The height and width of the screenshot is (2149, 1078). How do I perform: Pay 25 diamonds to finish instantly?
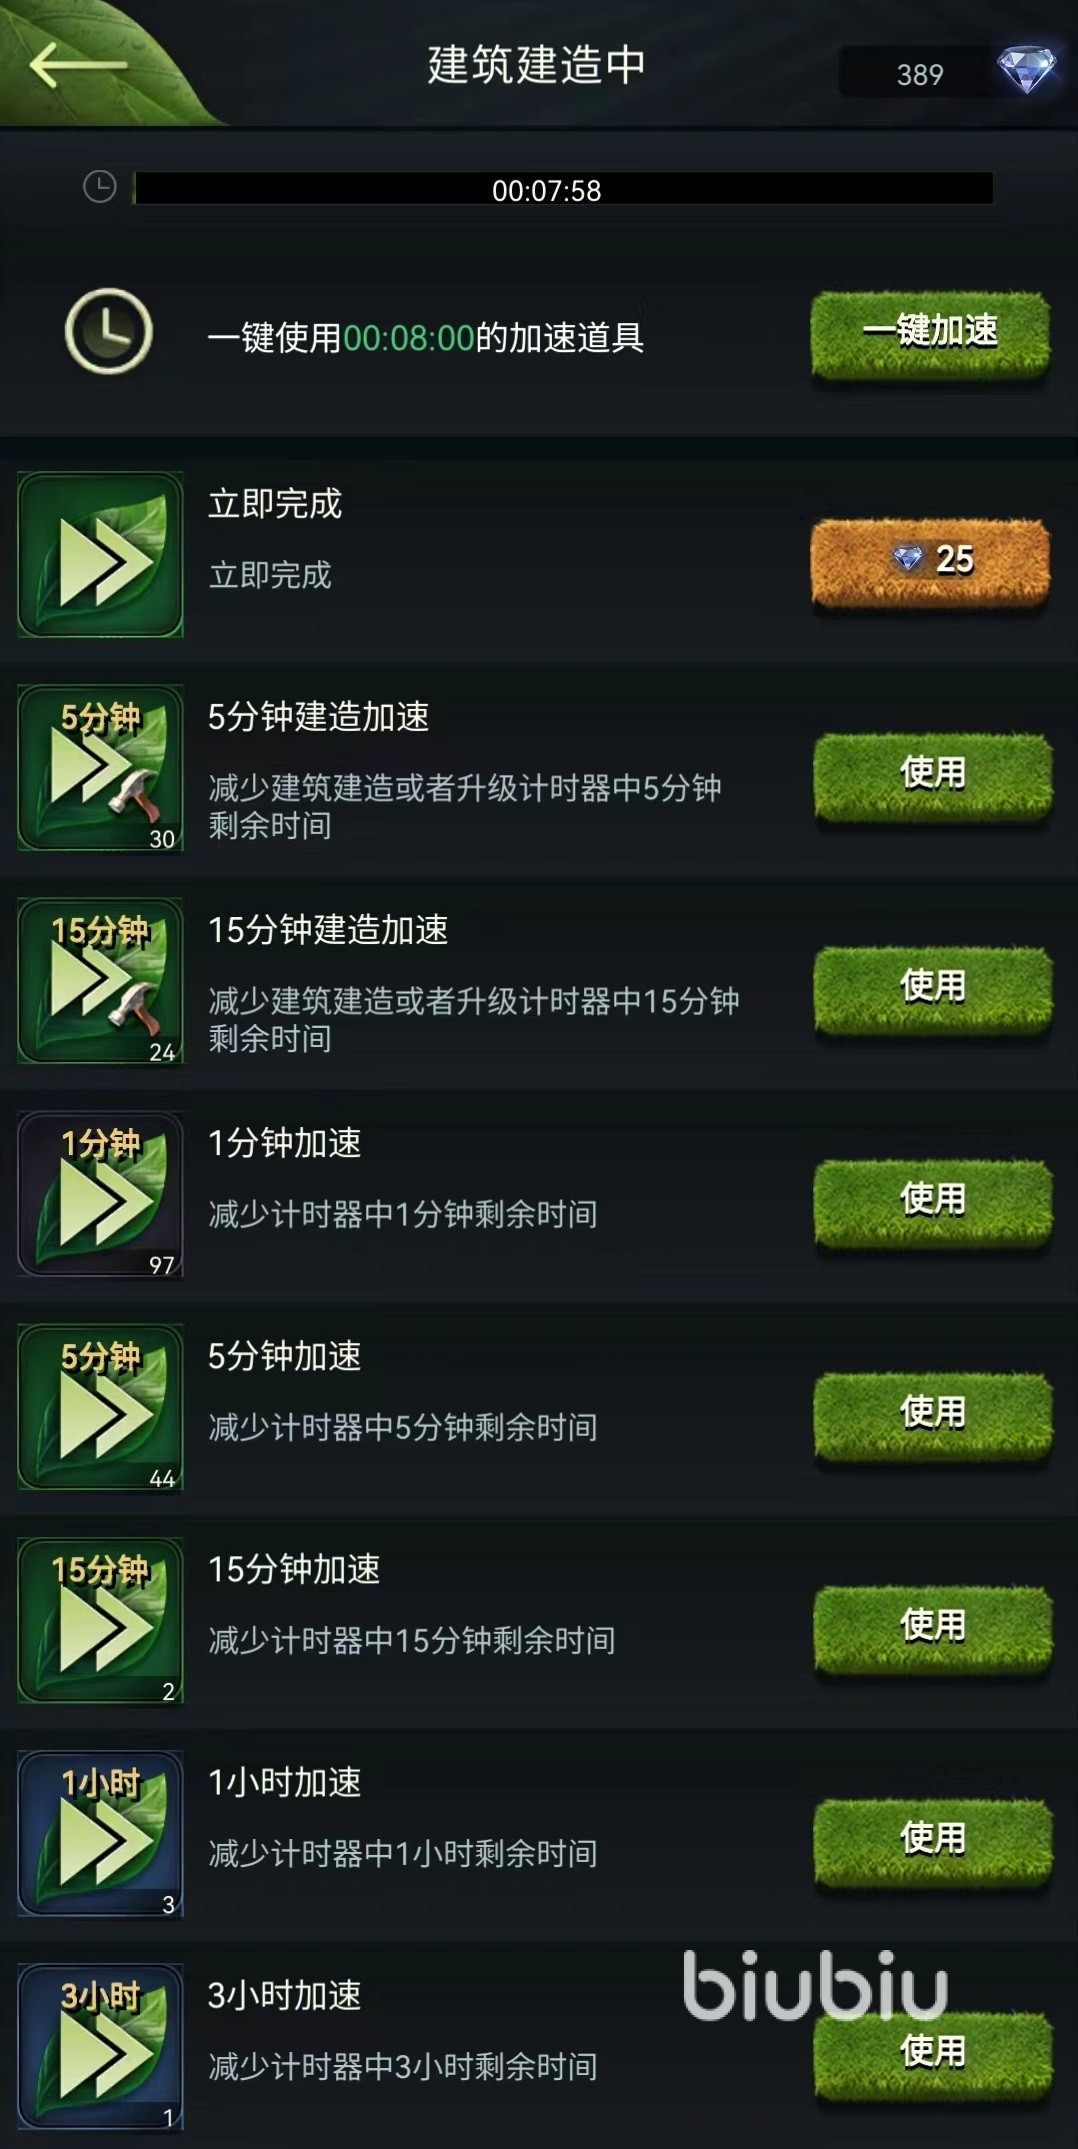tap(930, 562)
